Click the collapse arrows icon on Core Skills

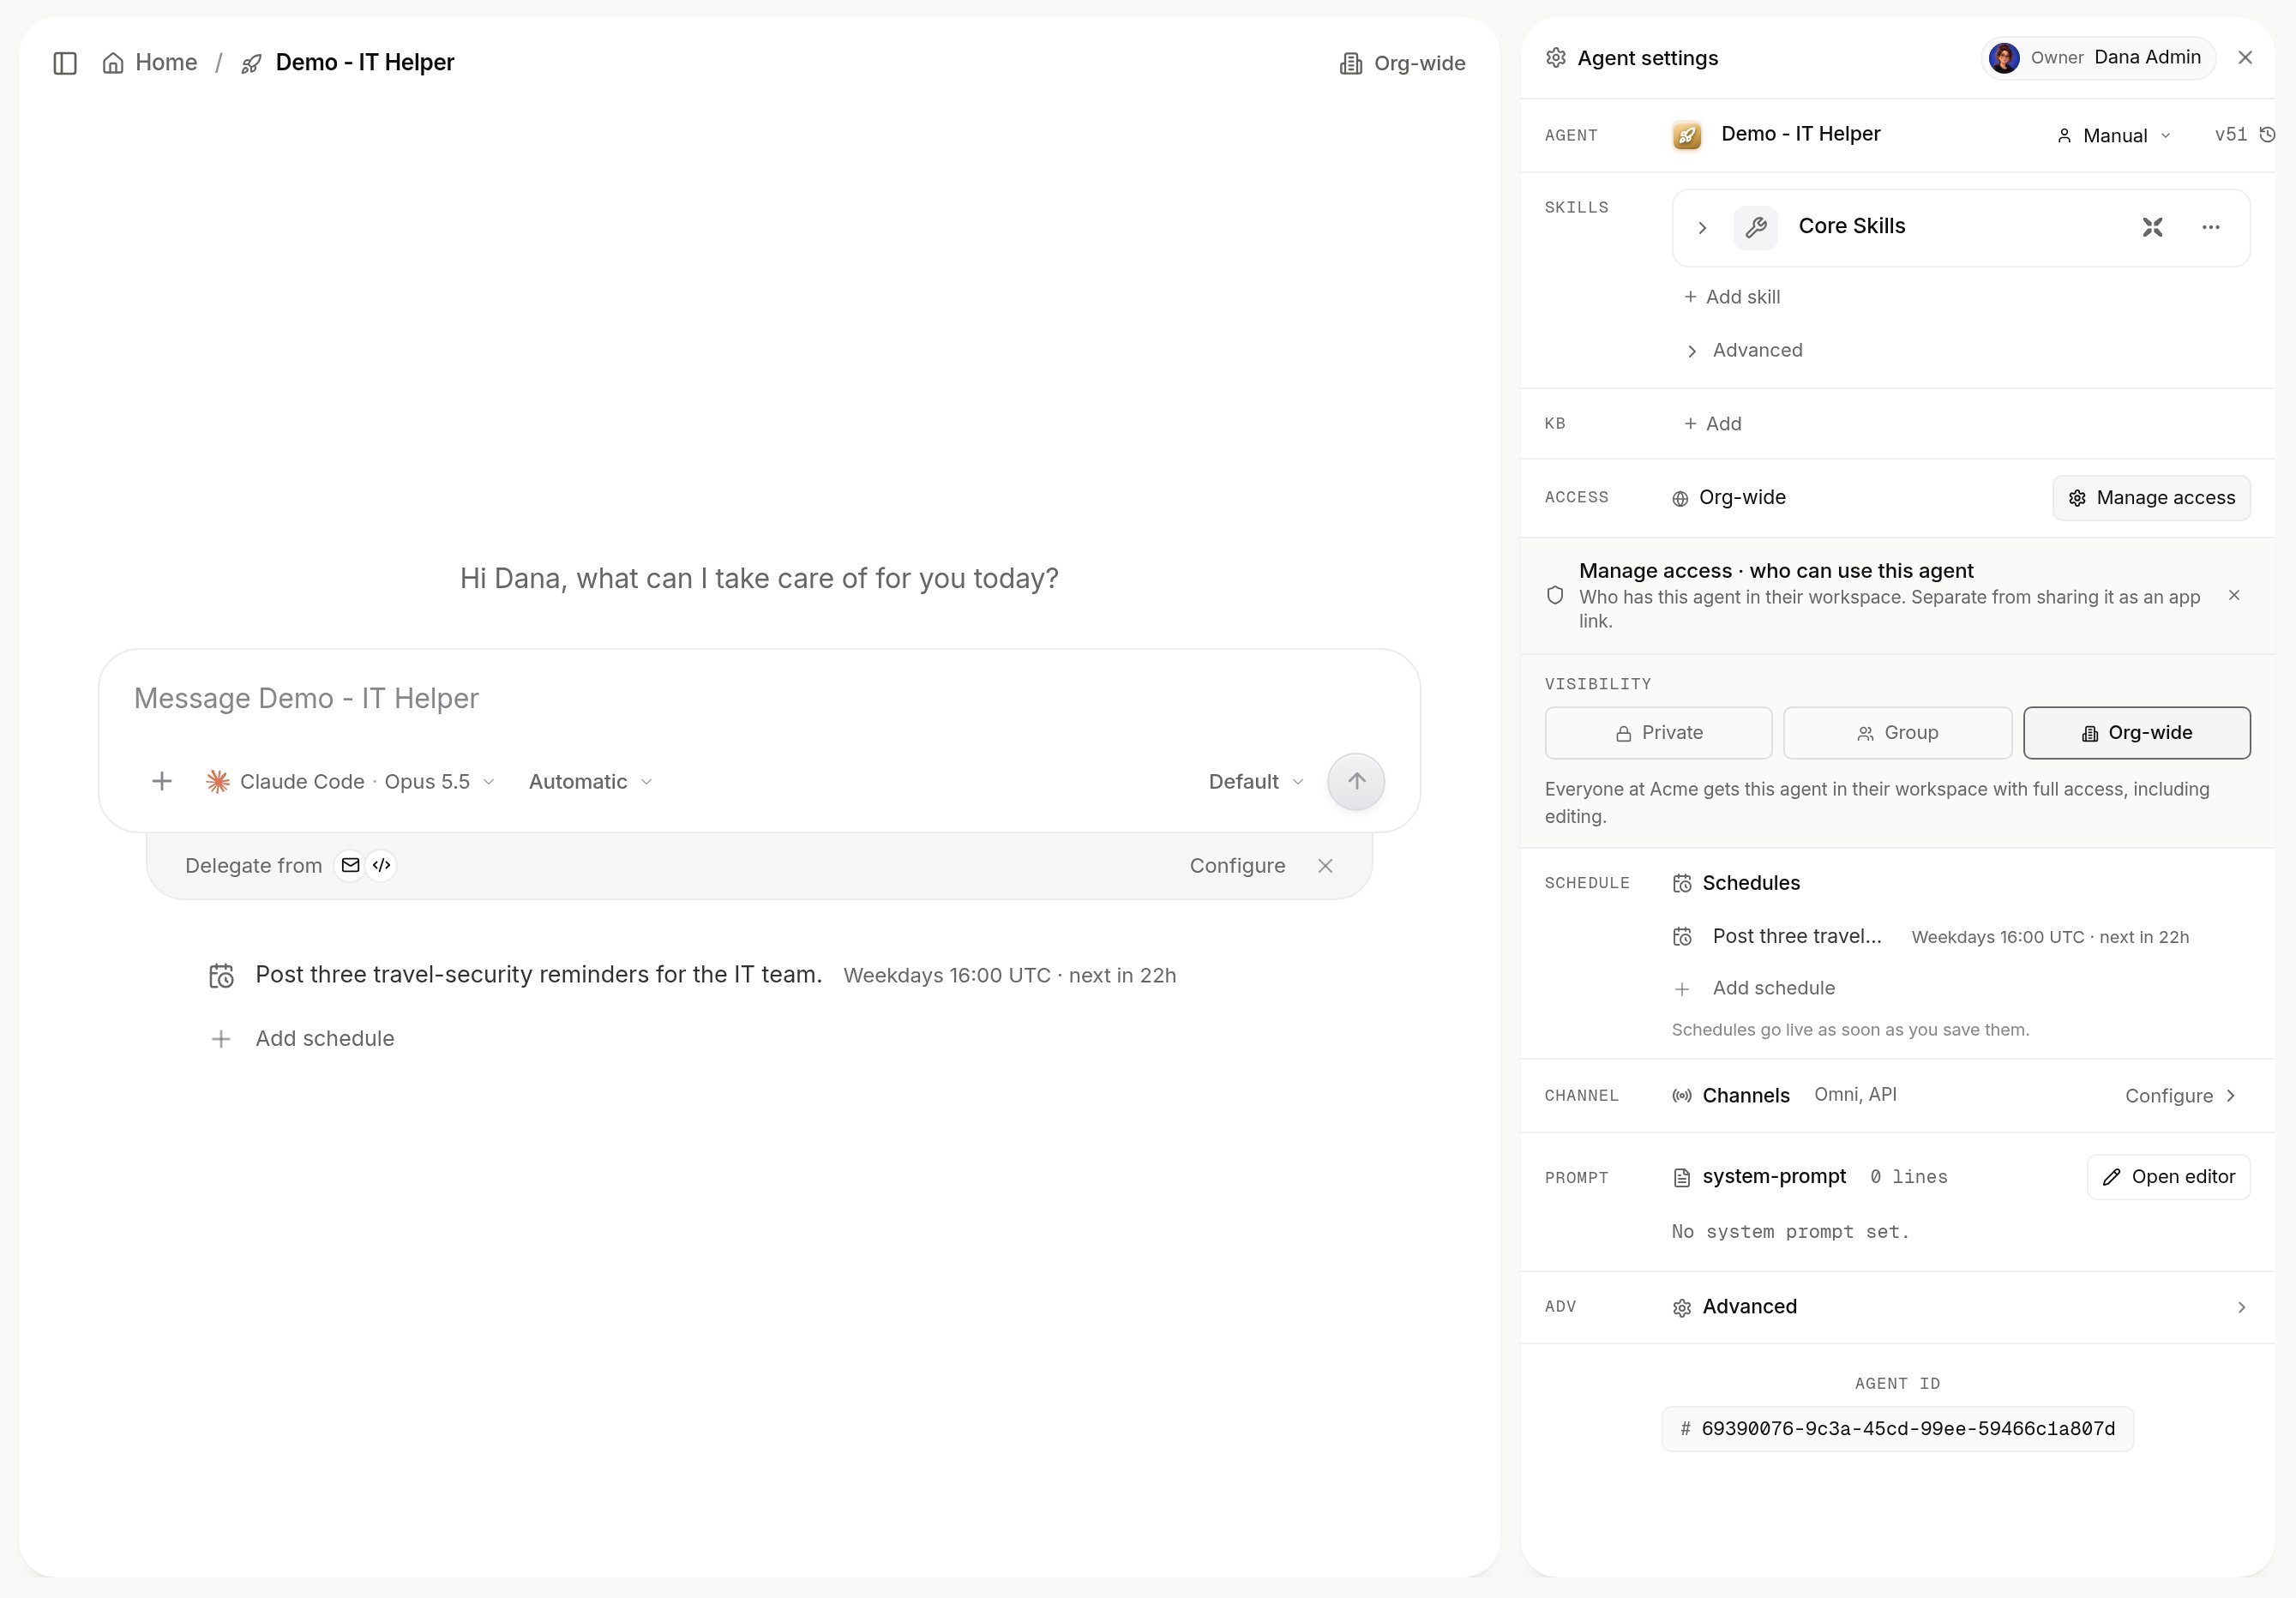(2152, 228)
